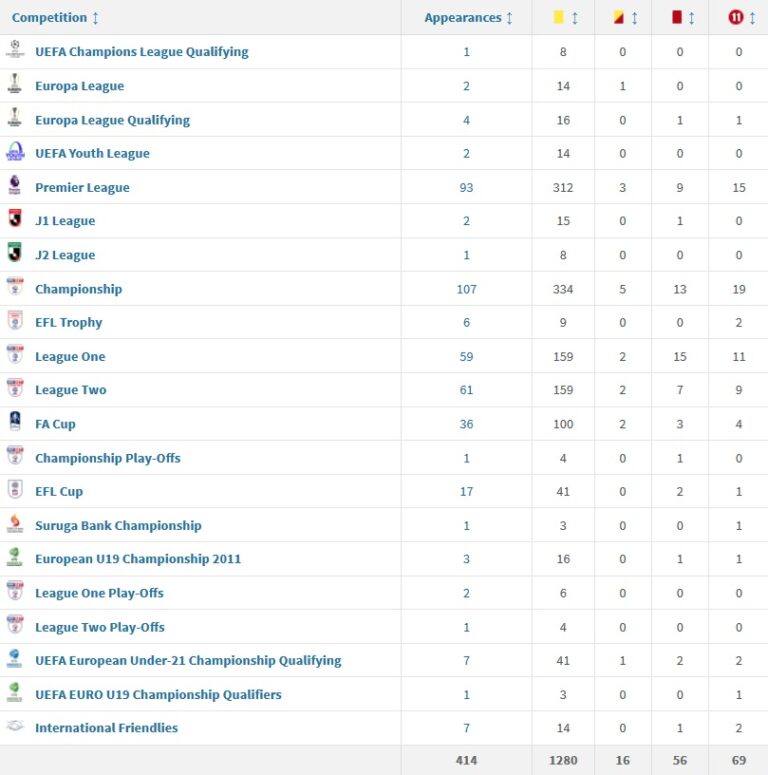Click the 93 Premier League appearances
The height and width of the screenshot is (775, 768).
pos(466,187)
